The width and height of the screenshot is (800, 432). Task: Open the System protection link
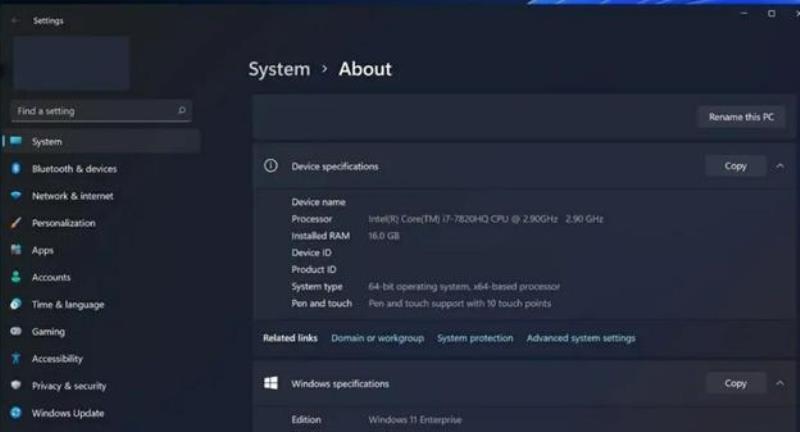(474, 338)
